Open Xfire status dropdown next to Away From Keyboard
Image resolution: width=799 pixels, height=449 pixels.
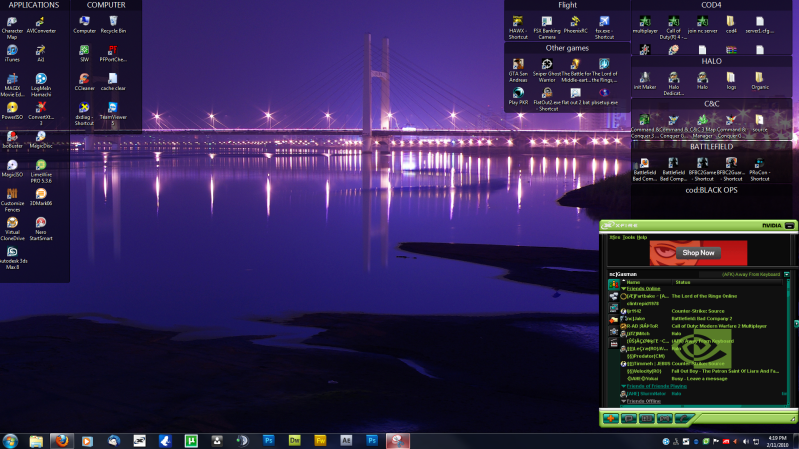point(787,274)
